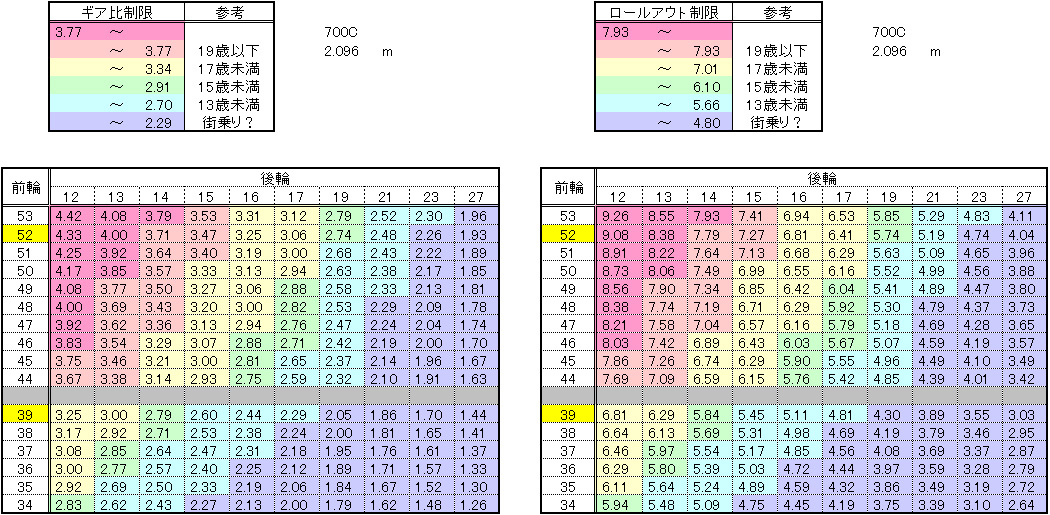This screenshot has height=515, width=1050.
Task: Pick the yellow ~ 3.34 legend swatch
Action: [117, 68]
